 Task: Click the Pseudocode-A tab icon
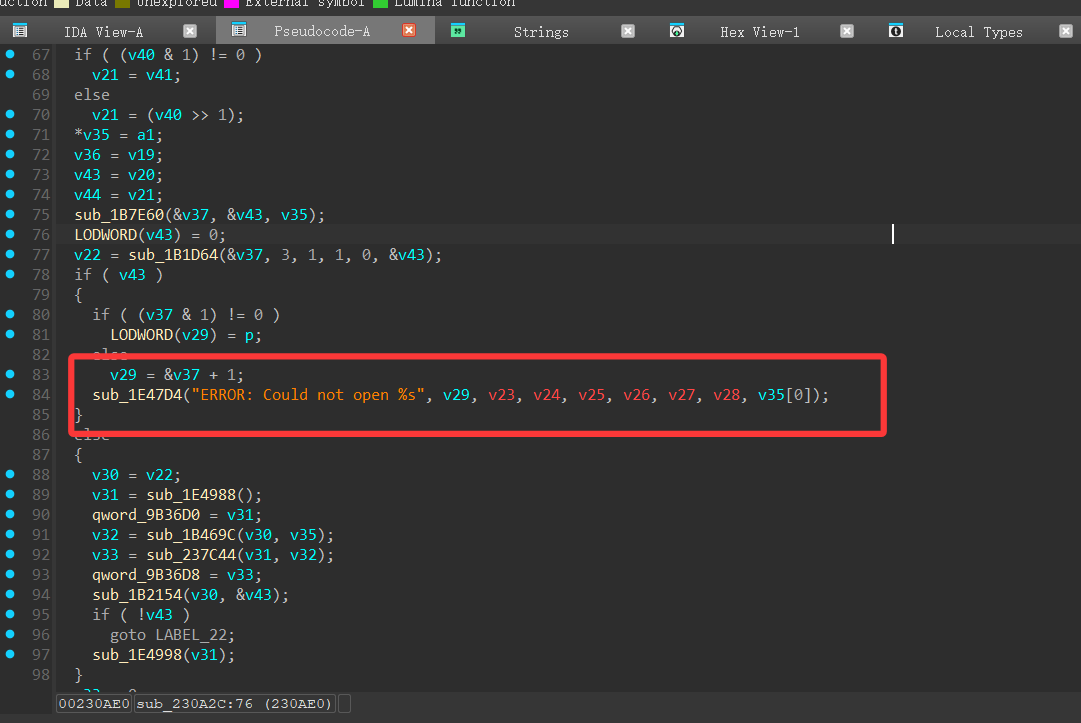pyautogui.click(x=239, y=30)
